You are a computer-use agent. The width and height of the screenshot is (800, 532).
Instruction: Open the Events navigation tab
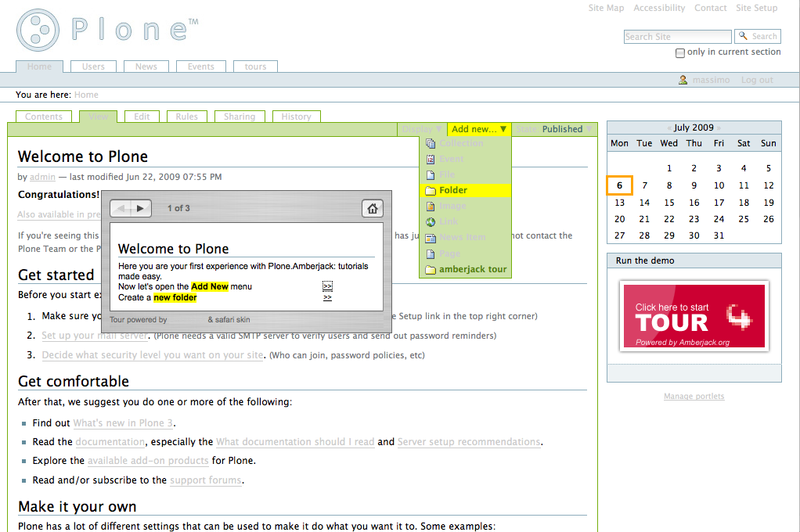pyautogui.click(x=201, y=67)
